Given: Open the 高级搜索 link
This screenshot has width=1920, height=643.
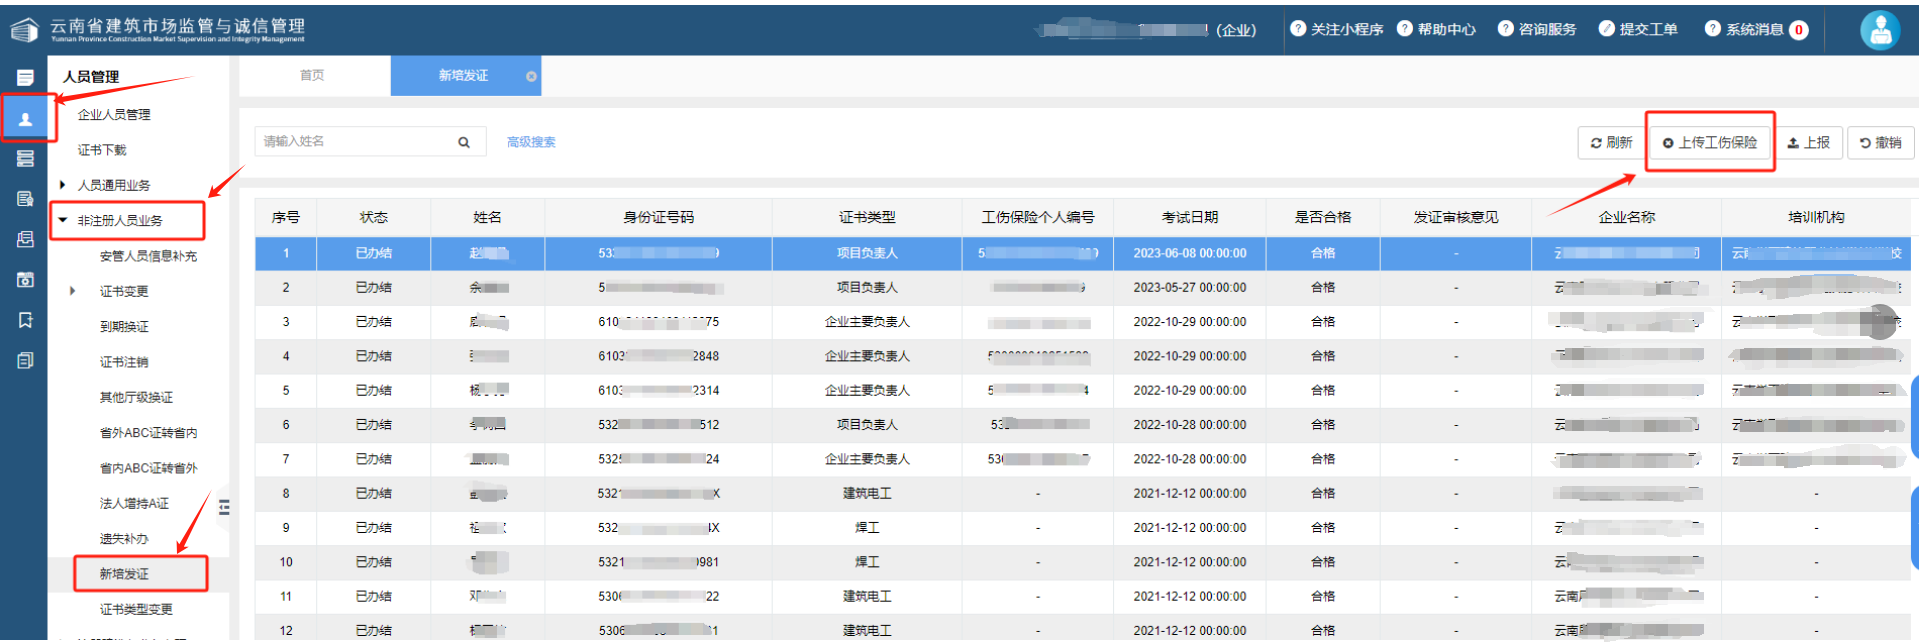Looking at the screenshot, I should 531,142.
